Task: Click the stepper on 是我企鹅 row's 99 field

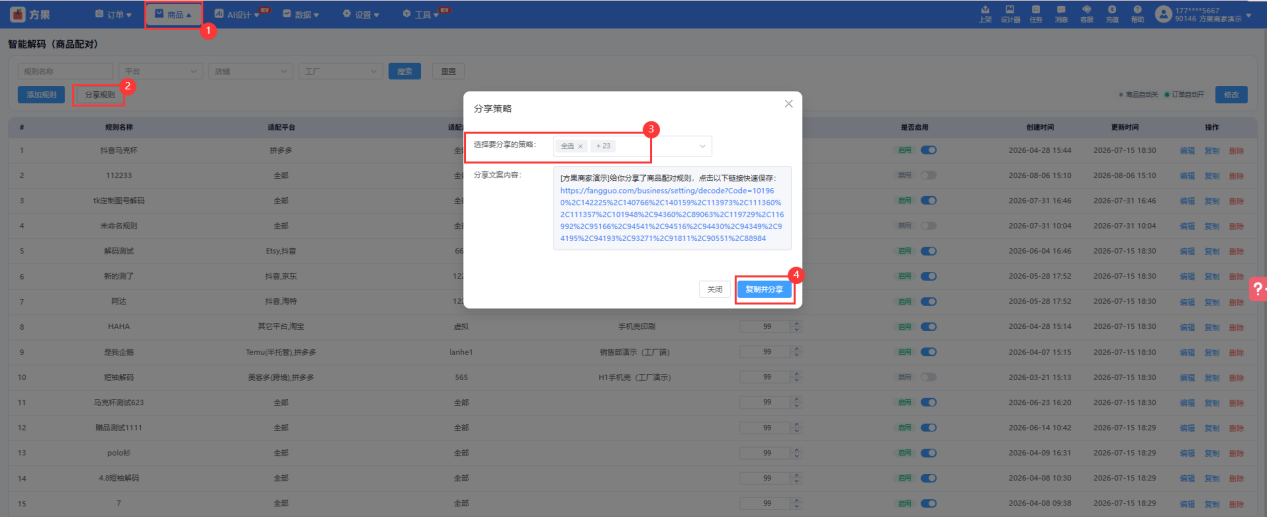Action: 795,352
